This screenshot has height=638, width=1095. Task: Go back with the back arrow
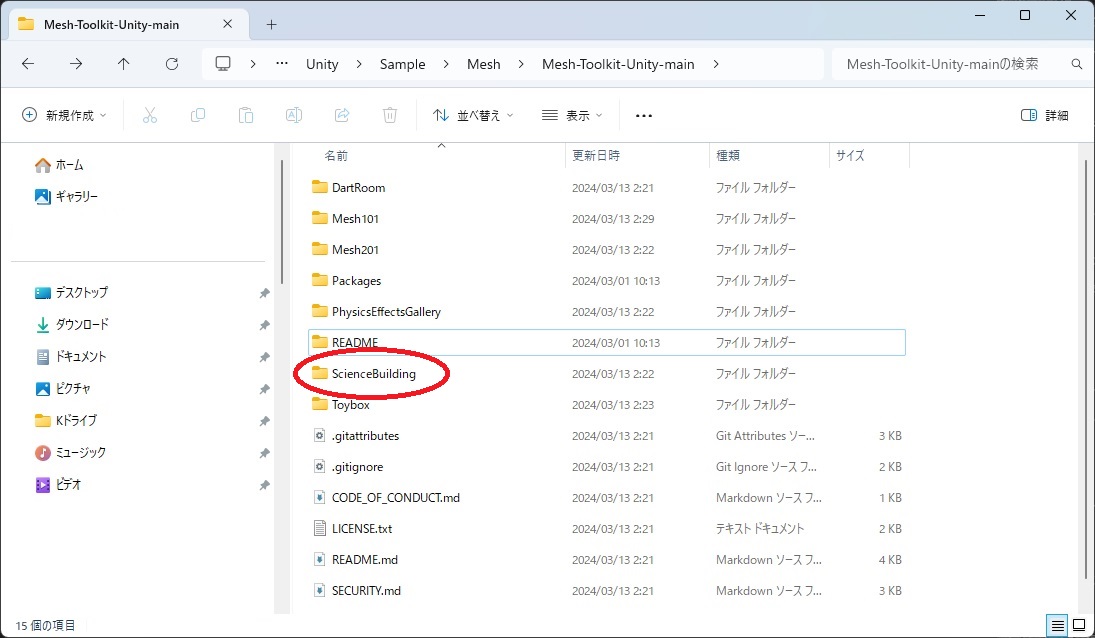pyautogui.click(x=28, y=64)
